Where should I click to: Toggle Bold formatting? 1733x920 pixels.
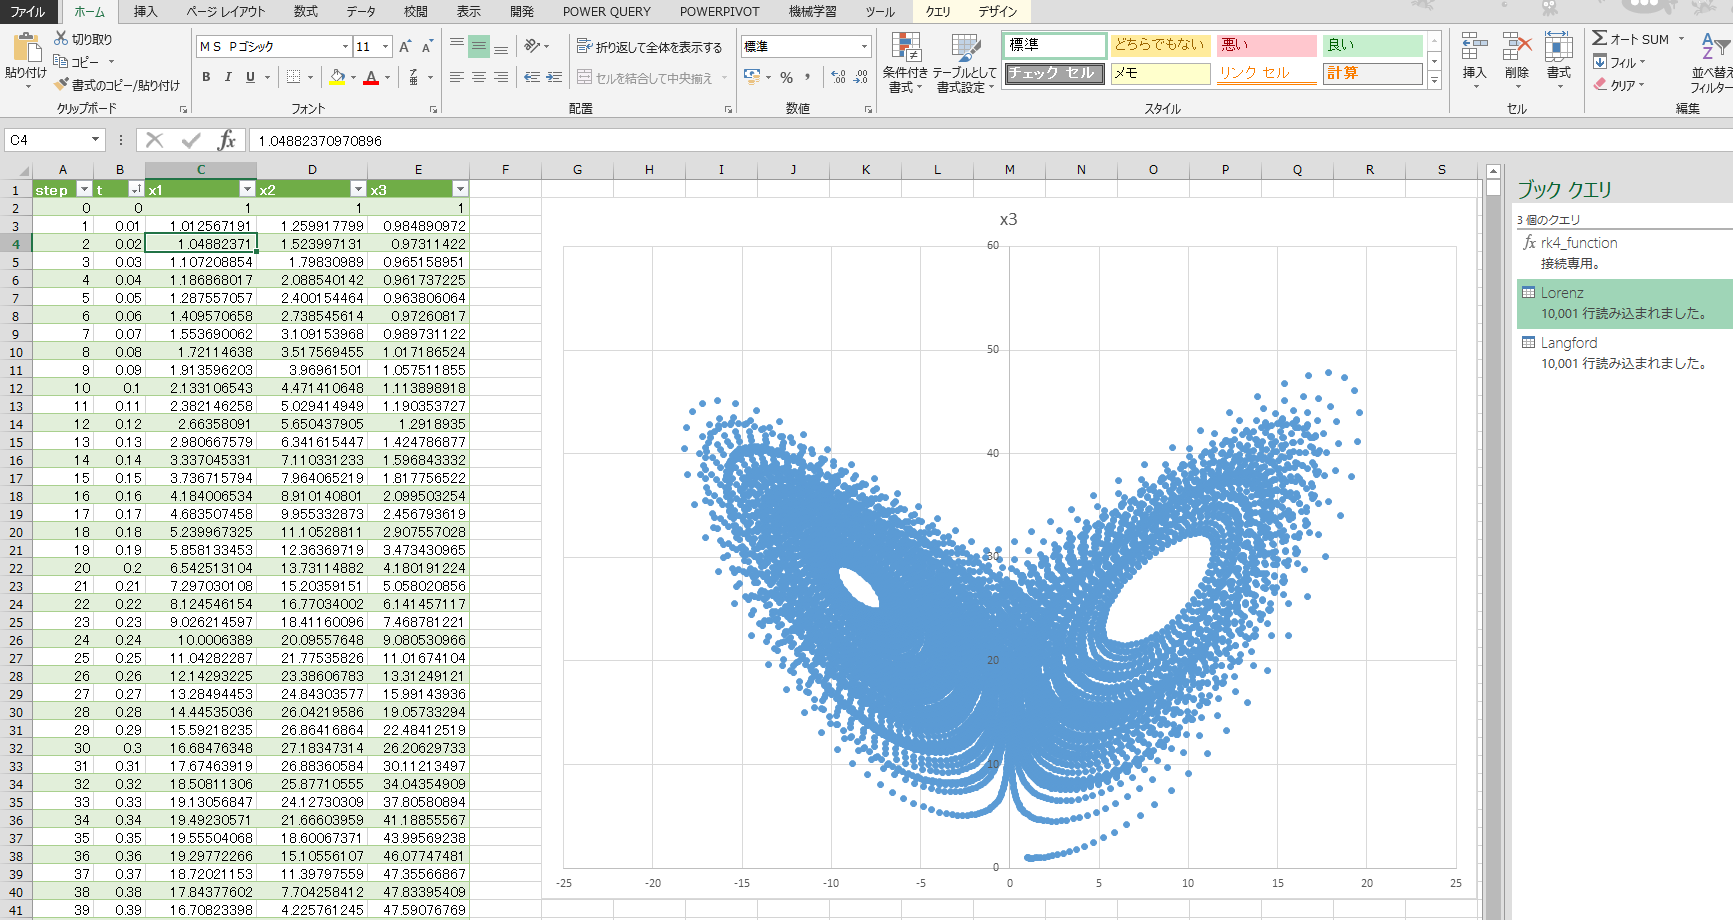click(x=206, y=77)
